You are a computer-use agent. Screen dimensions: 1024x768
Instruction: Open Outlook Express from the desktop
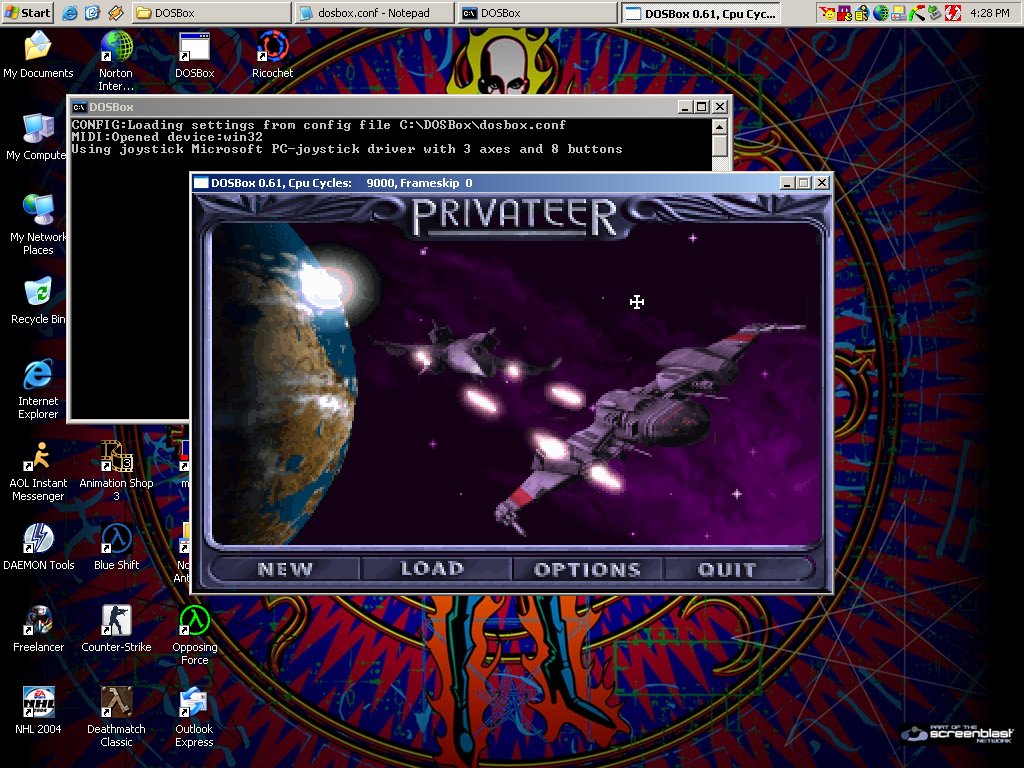194,704
